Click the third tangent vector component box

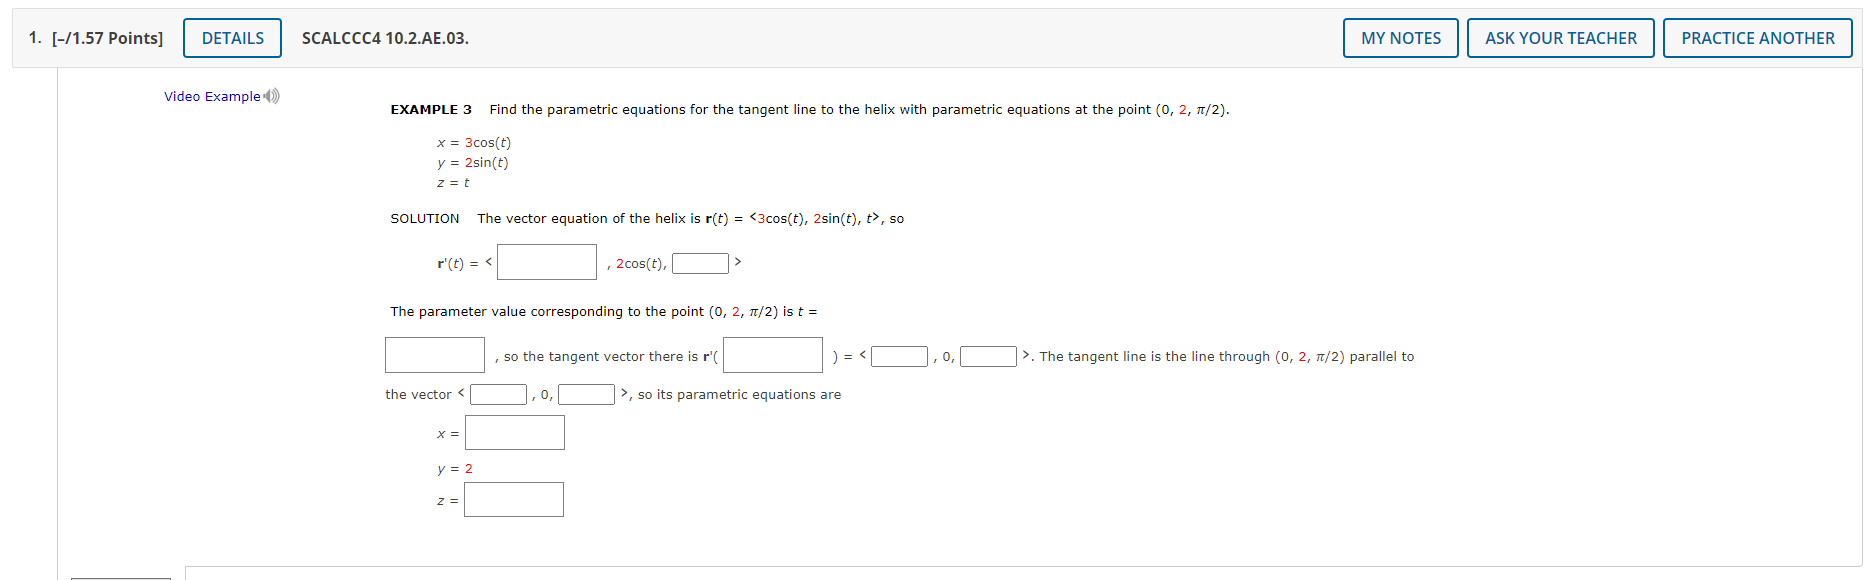pyautogui.click(x=986, y=354)
